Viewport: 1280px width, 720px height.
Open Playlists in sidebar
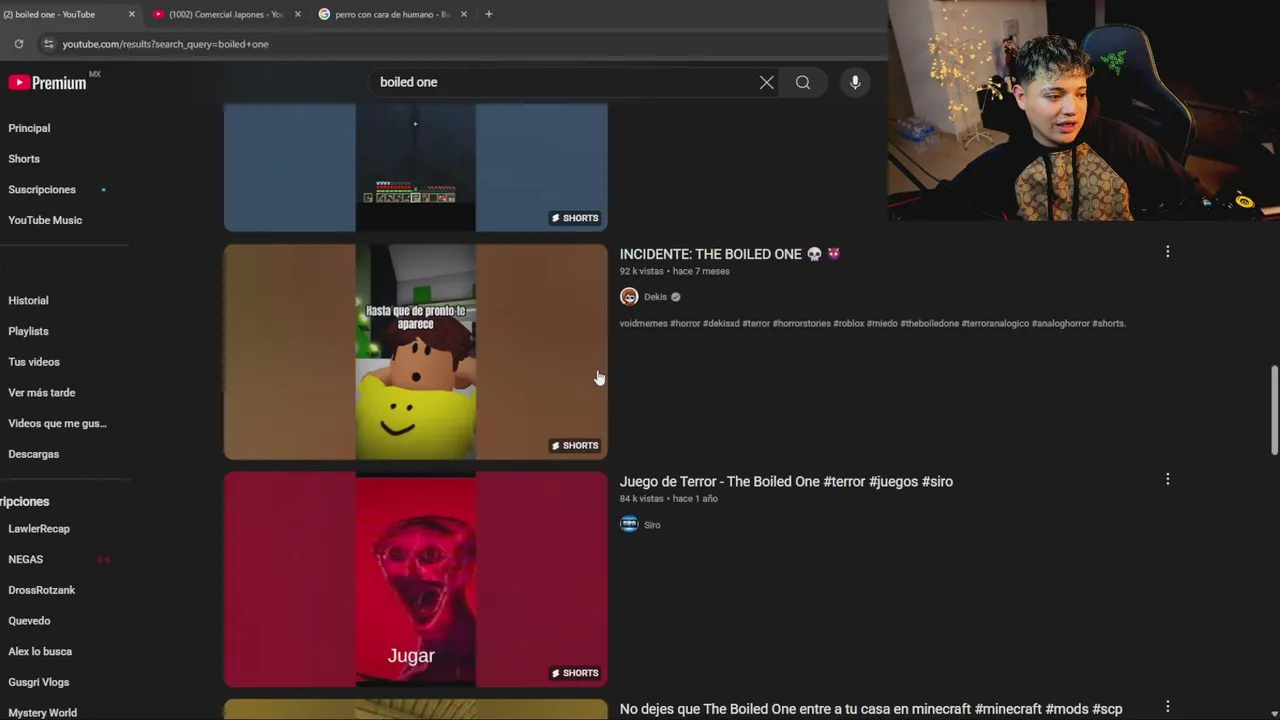click(28, 331)
